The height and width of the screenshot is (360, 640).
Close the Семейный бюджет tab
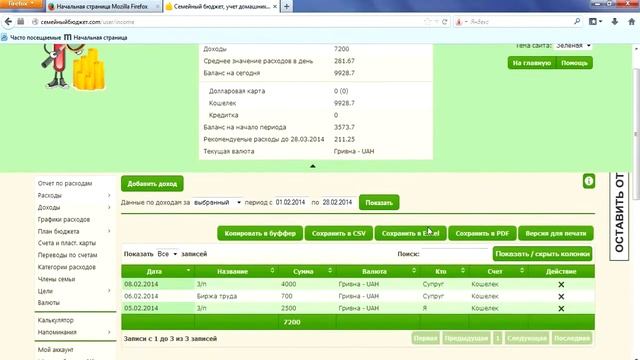tap(275, 7)
